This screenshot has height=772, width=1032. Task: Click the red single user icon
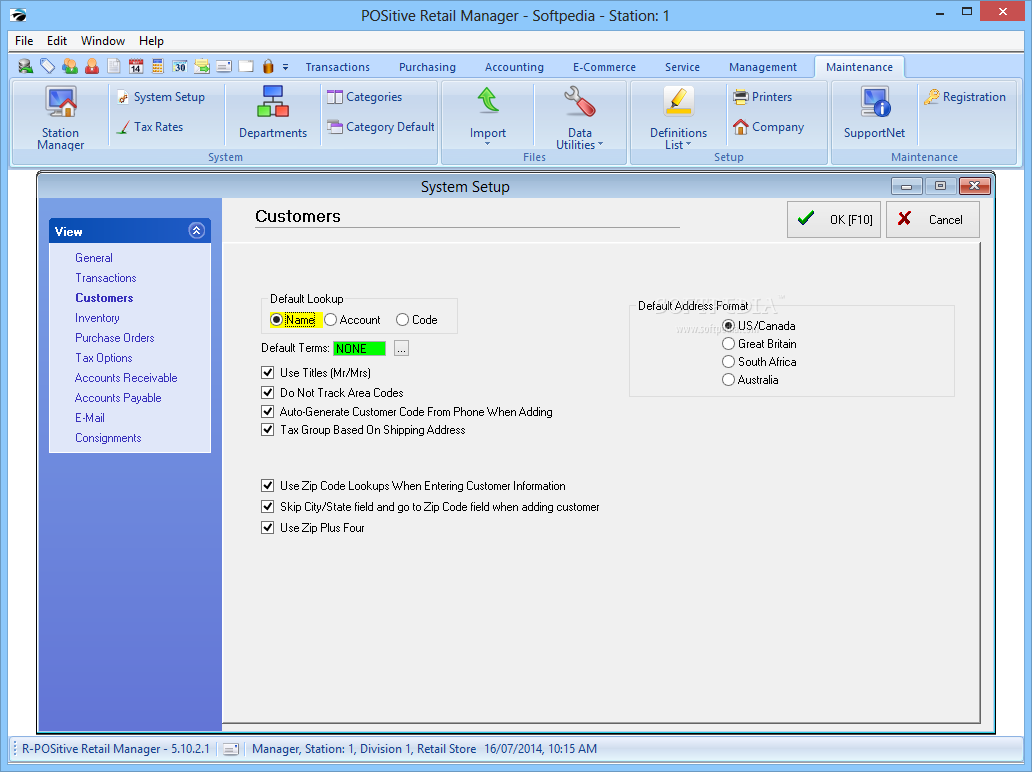(91, 66)
